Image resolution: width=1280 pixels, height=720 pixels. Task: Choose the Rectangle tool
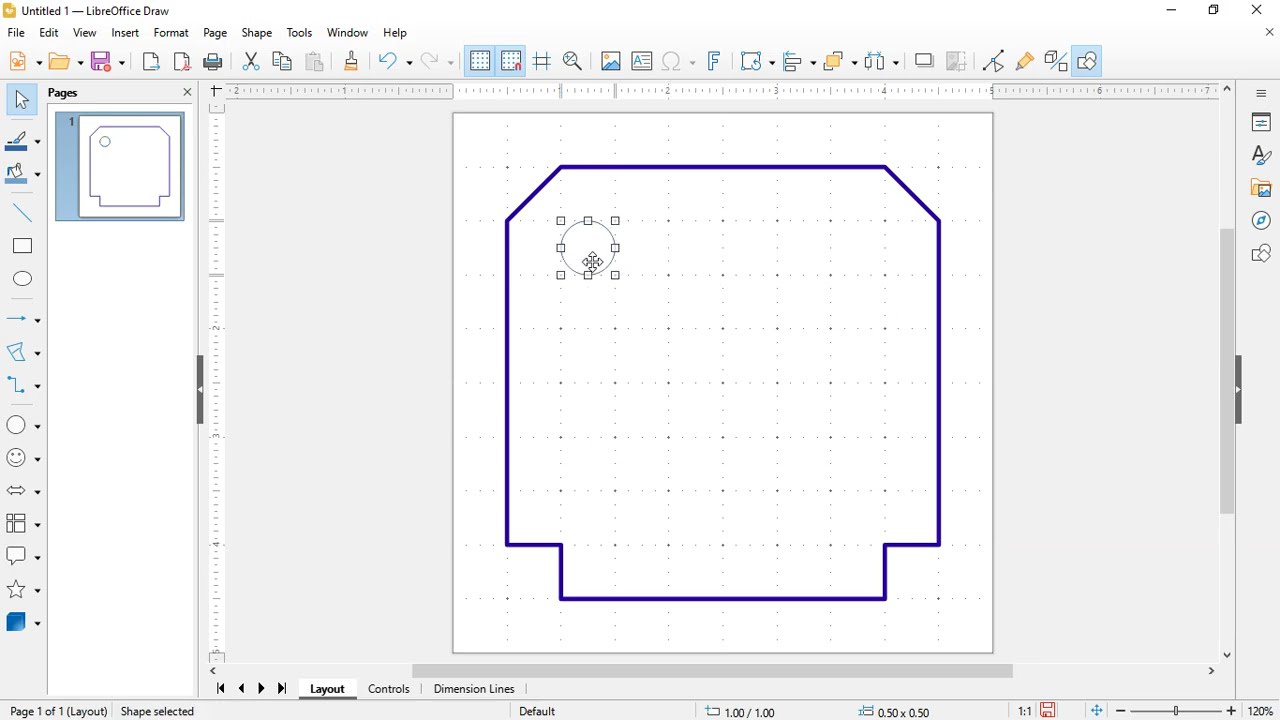click(22, 246)
